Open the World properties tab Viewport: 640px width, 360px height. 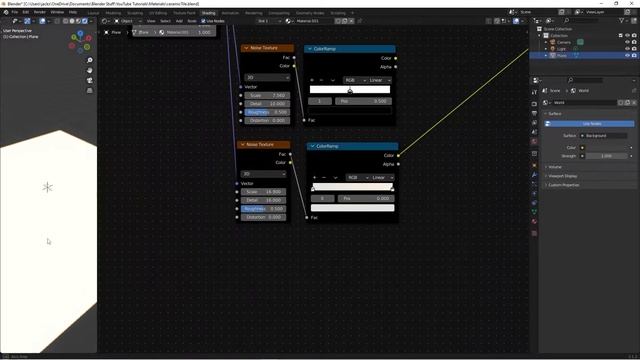[x=534, y=142]
